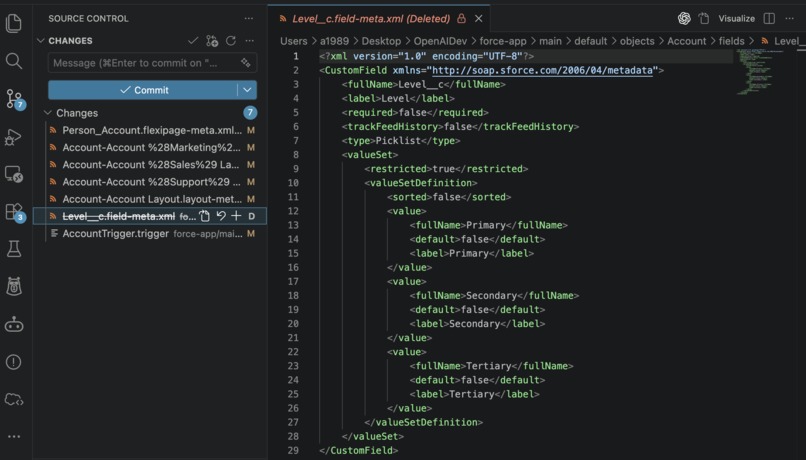This screenshot has height=460, width=806.
Task: Click line number 17 in gutter
Action: 293,281
